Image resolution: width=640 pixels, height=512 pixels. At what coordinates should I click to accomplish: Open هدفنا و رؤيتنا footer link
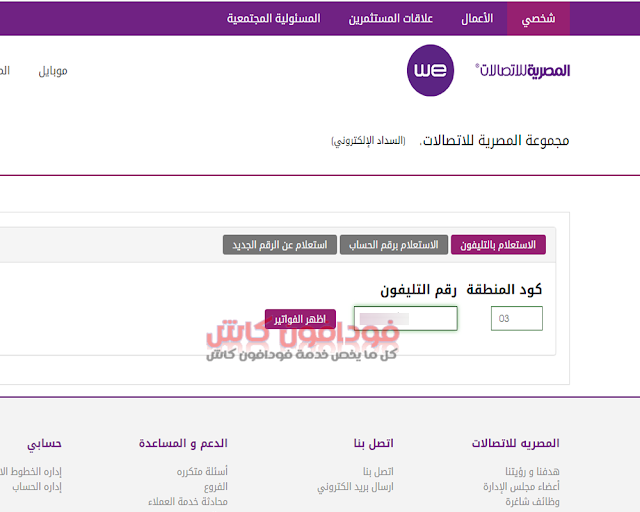point(532,472)
